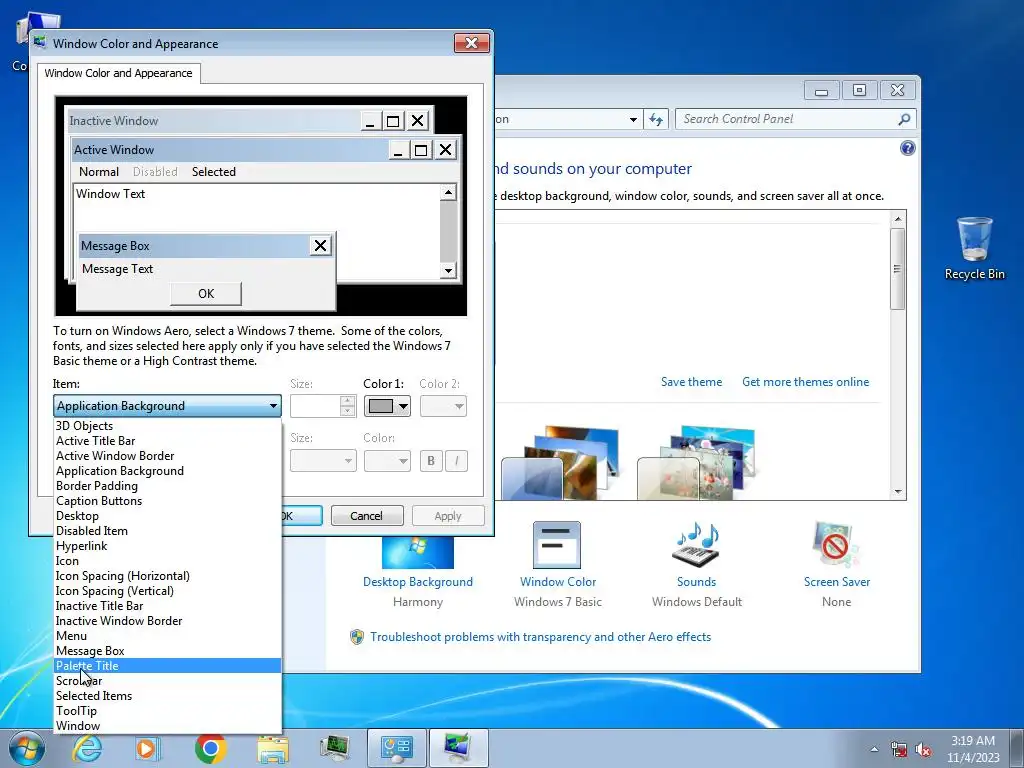Open Control Panel help question icon

(908, 148)
